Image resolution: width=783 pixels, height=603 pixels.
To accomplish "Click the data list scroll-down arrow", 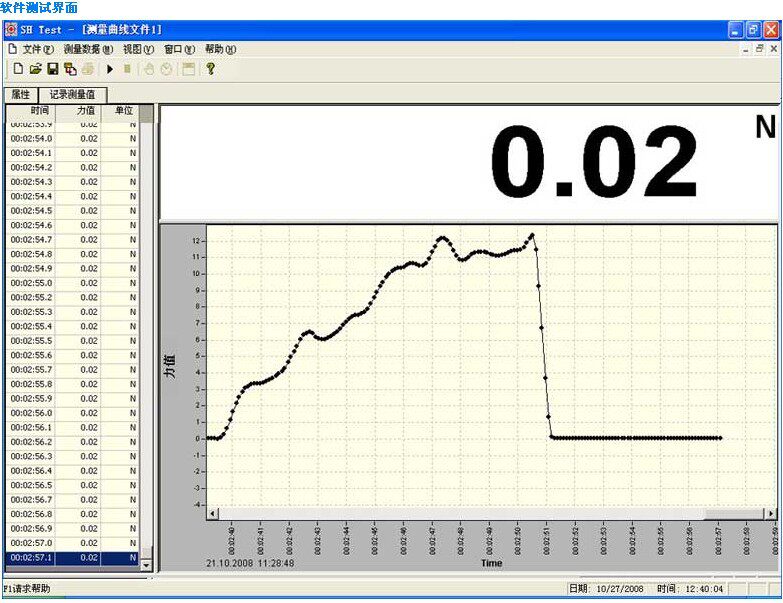I will point(146,565).
